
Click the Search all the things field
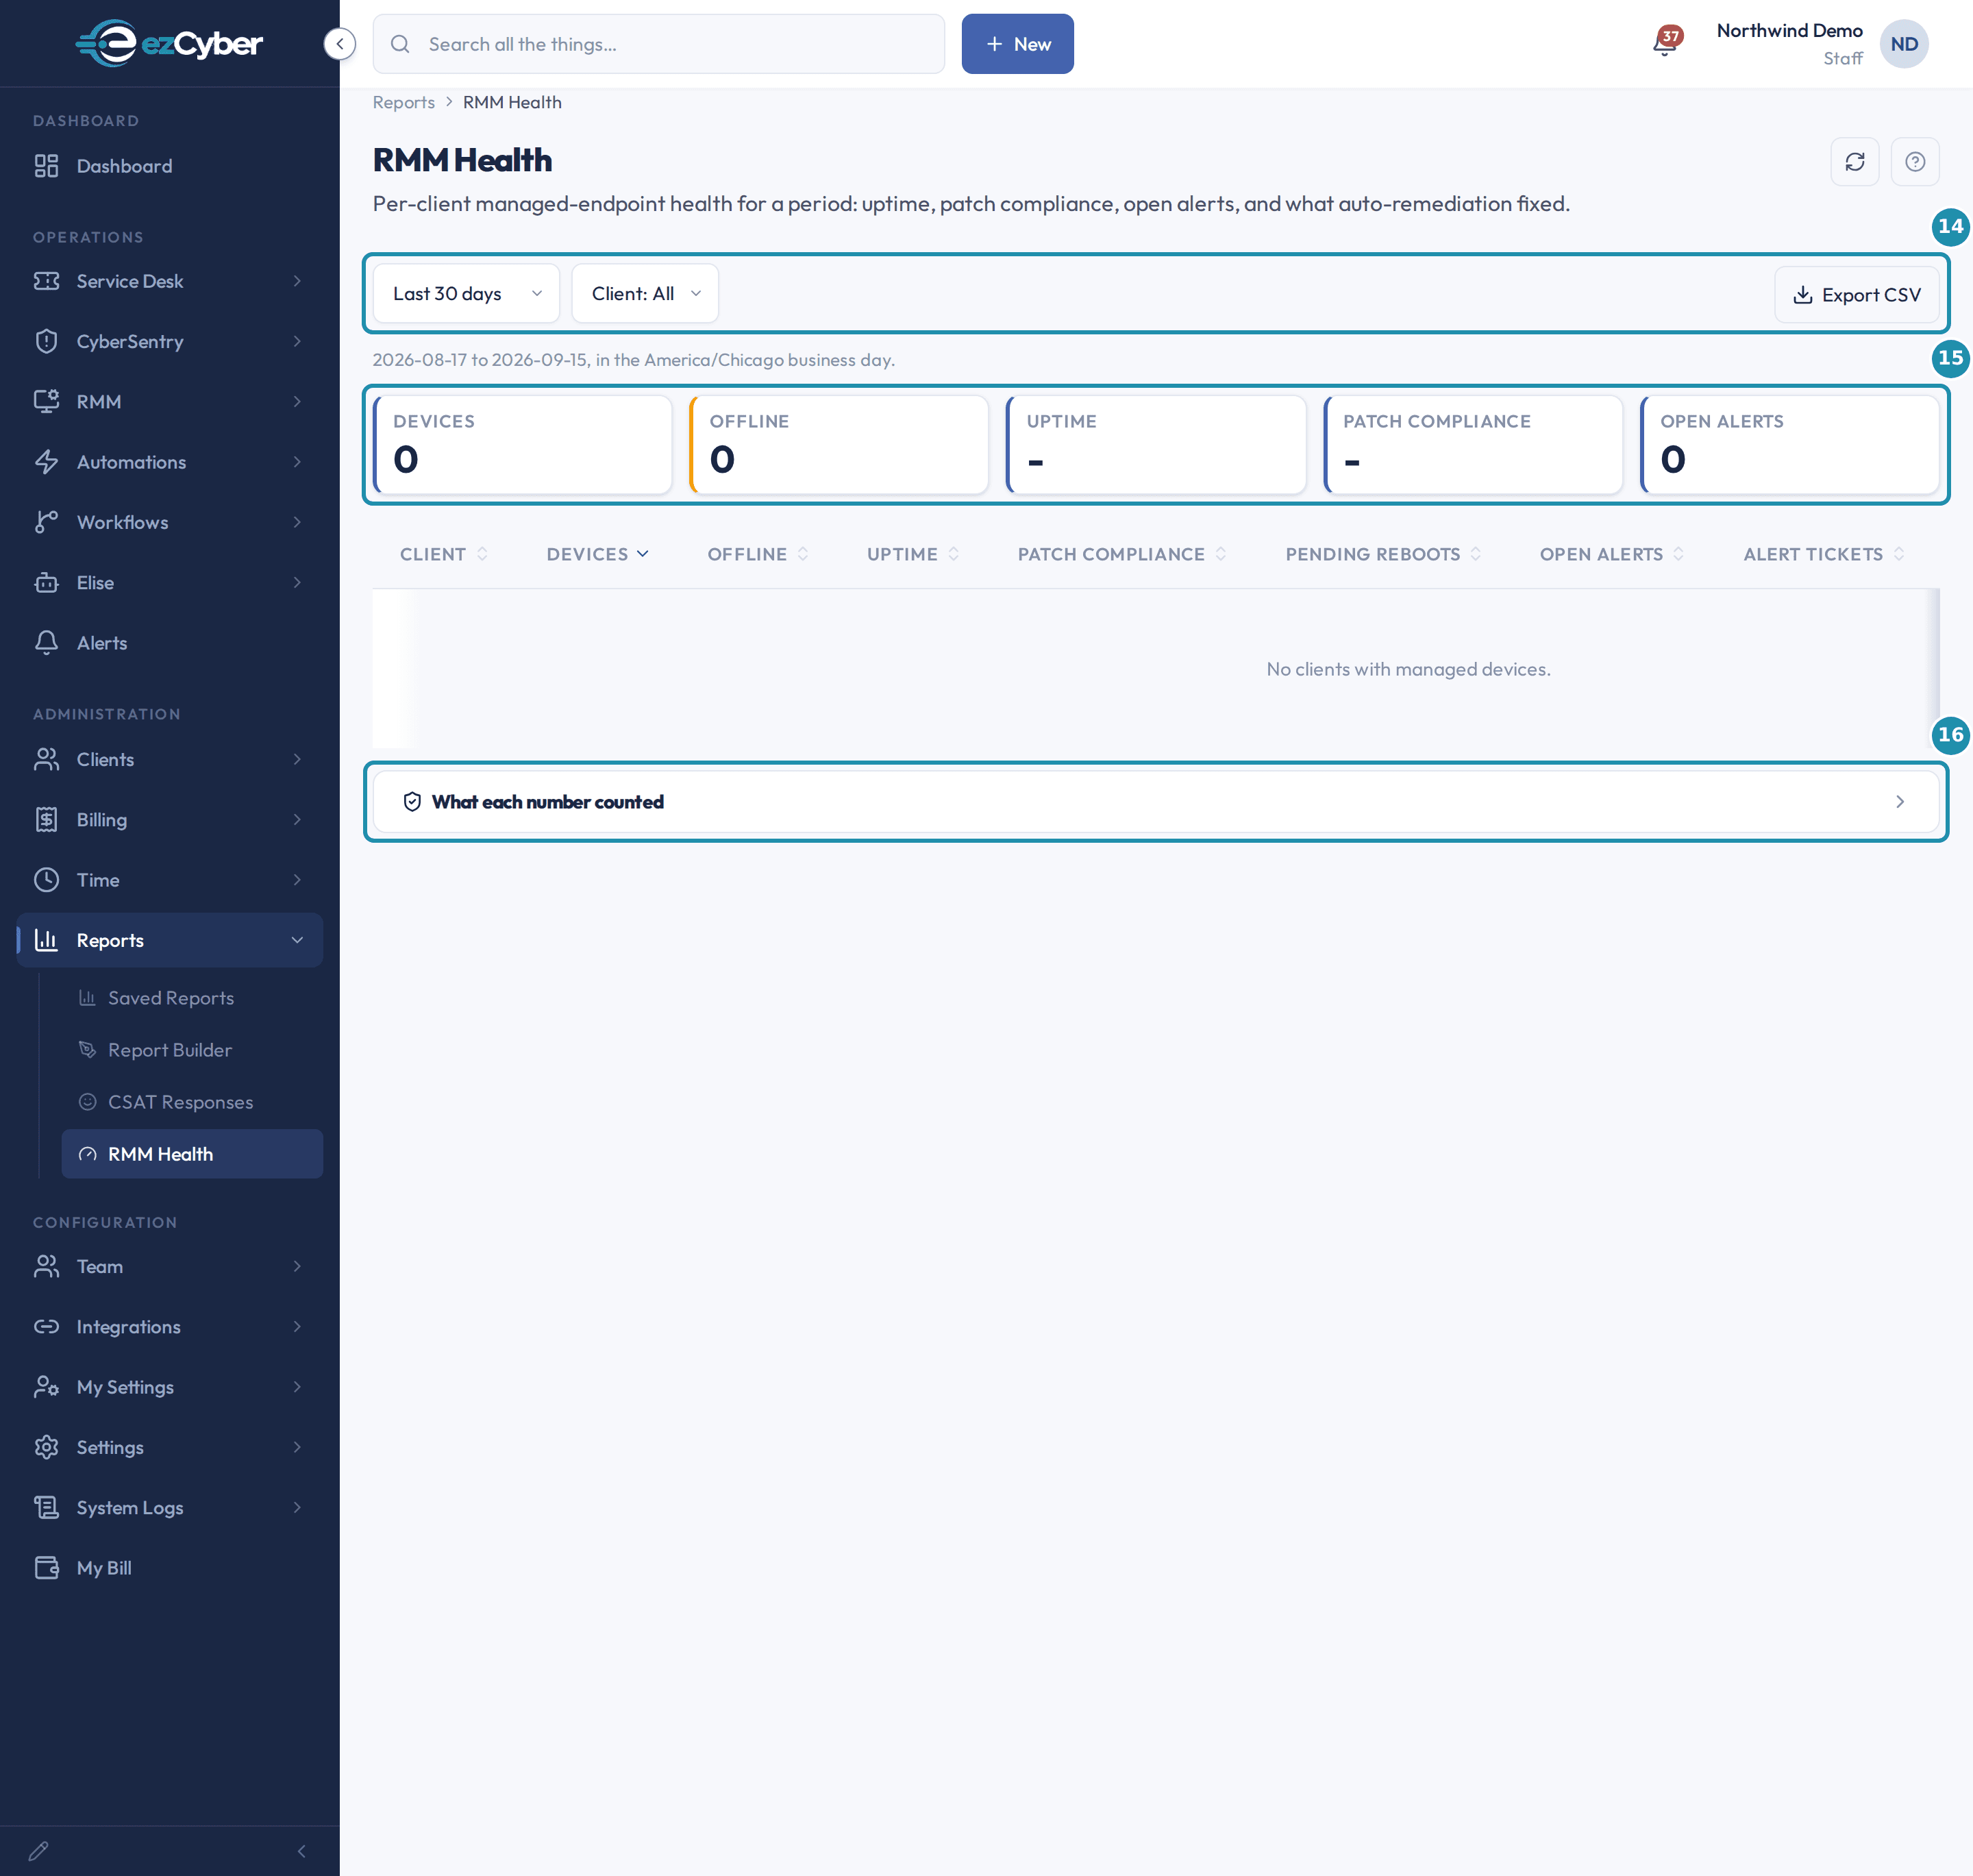click(658, 44)
